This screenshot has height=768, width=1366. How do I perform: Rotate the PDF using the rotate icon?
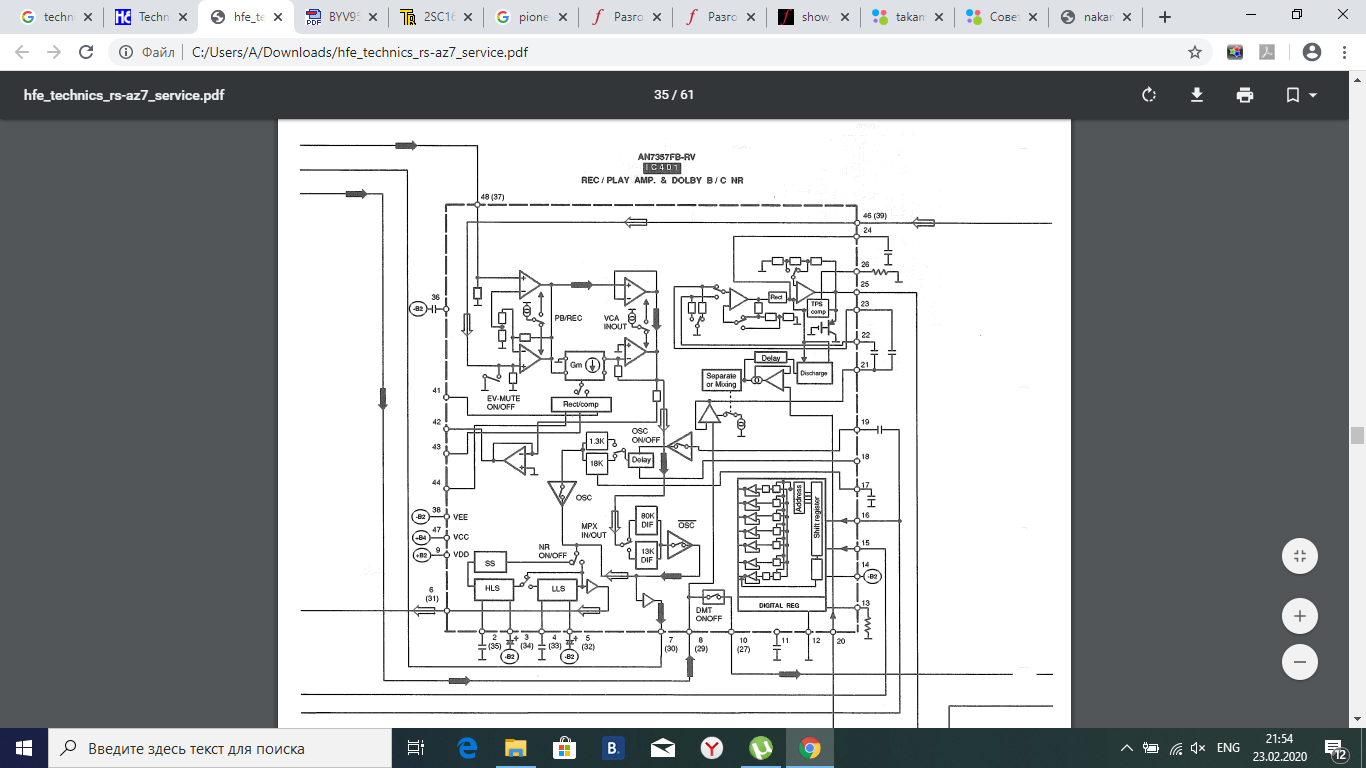pyautogui.click(x=1149, y=95)
